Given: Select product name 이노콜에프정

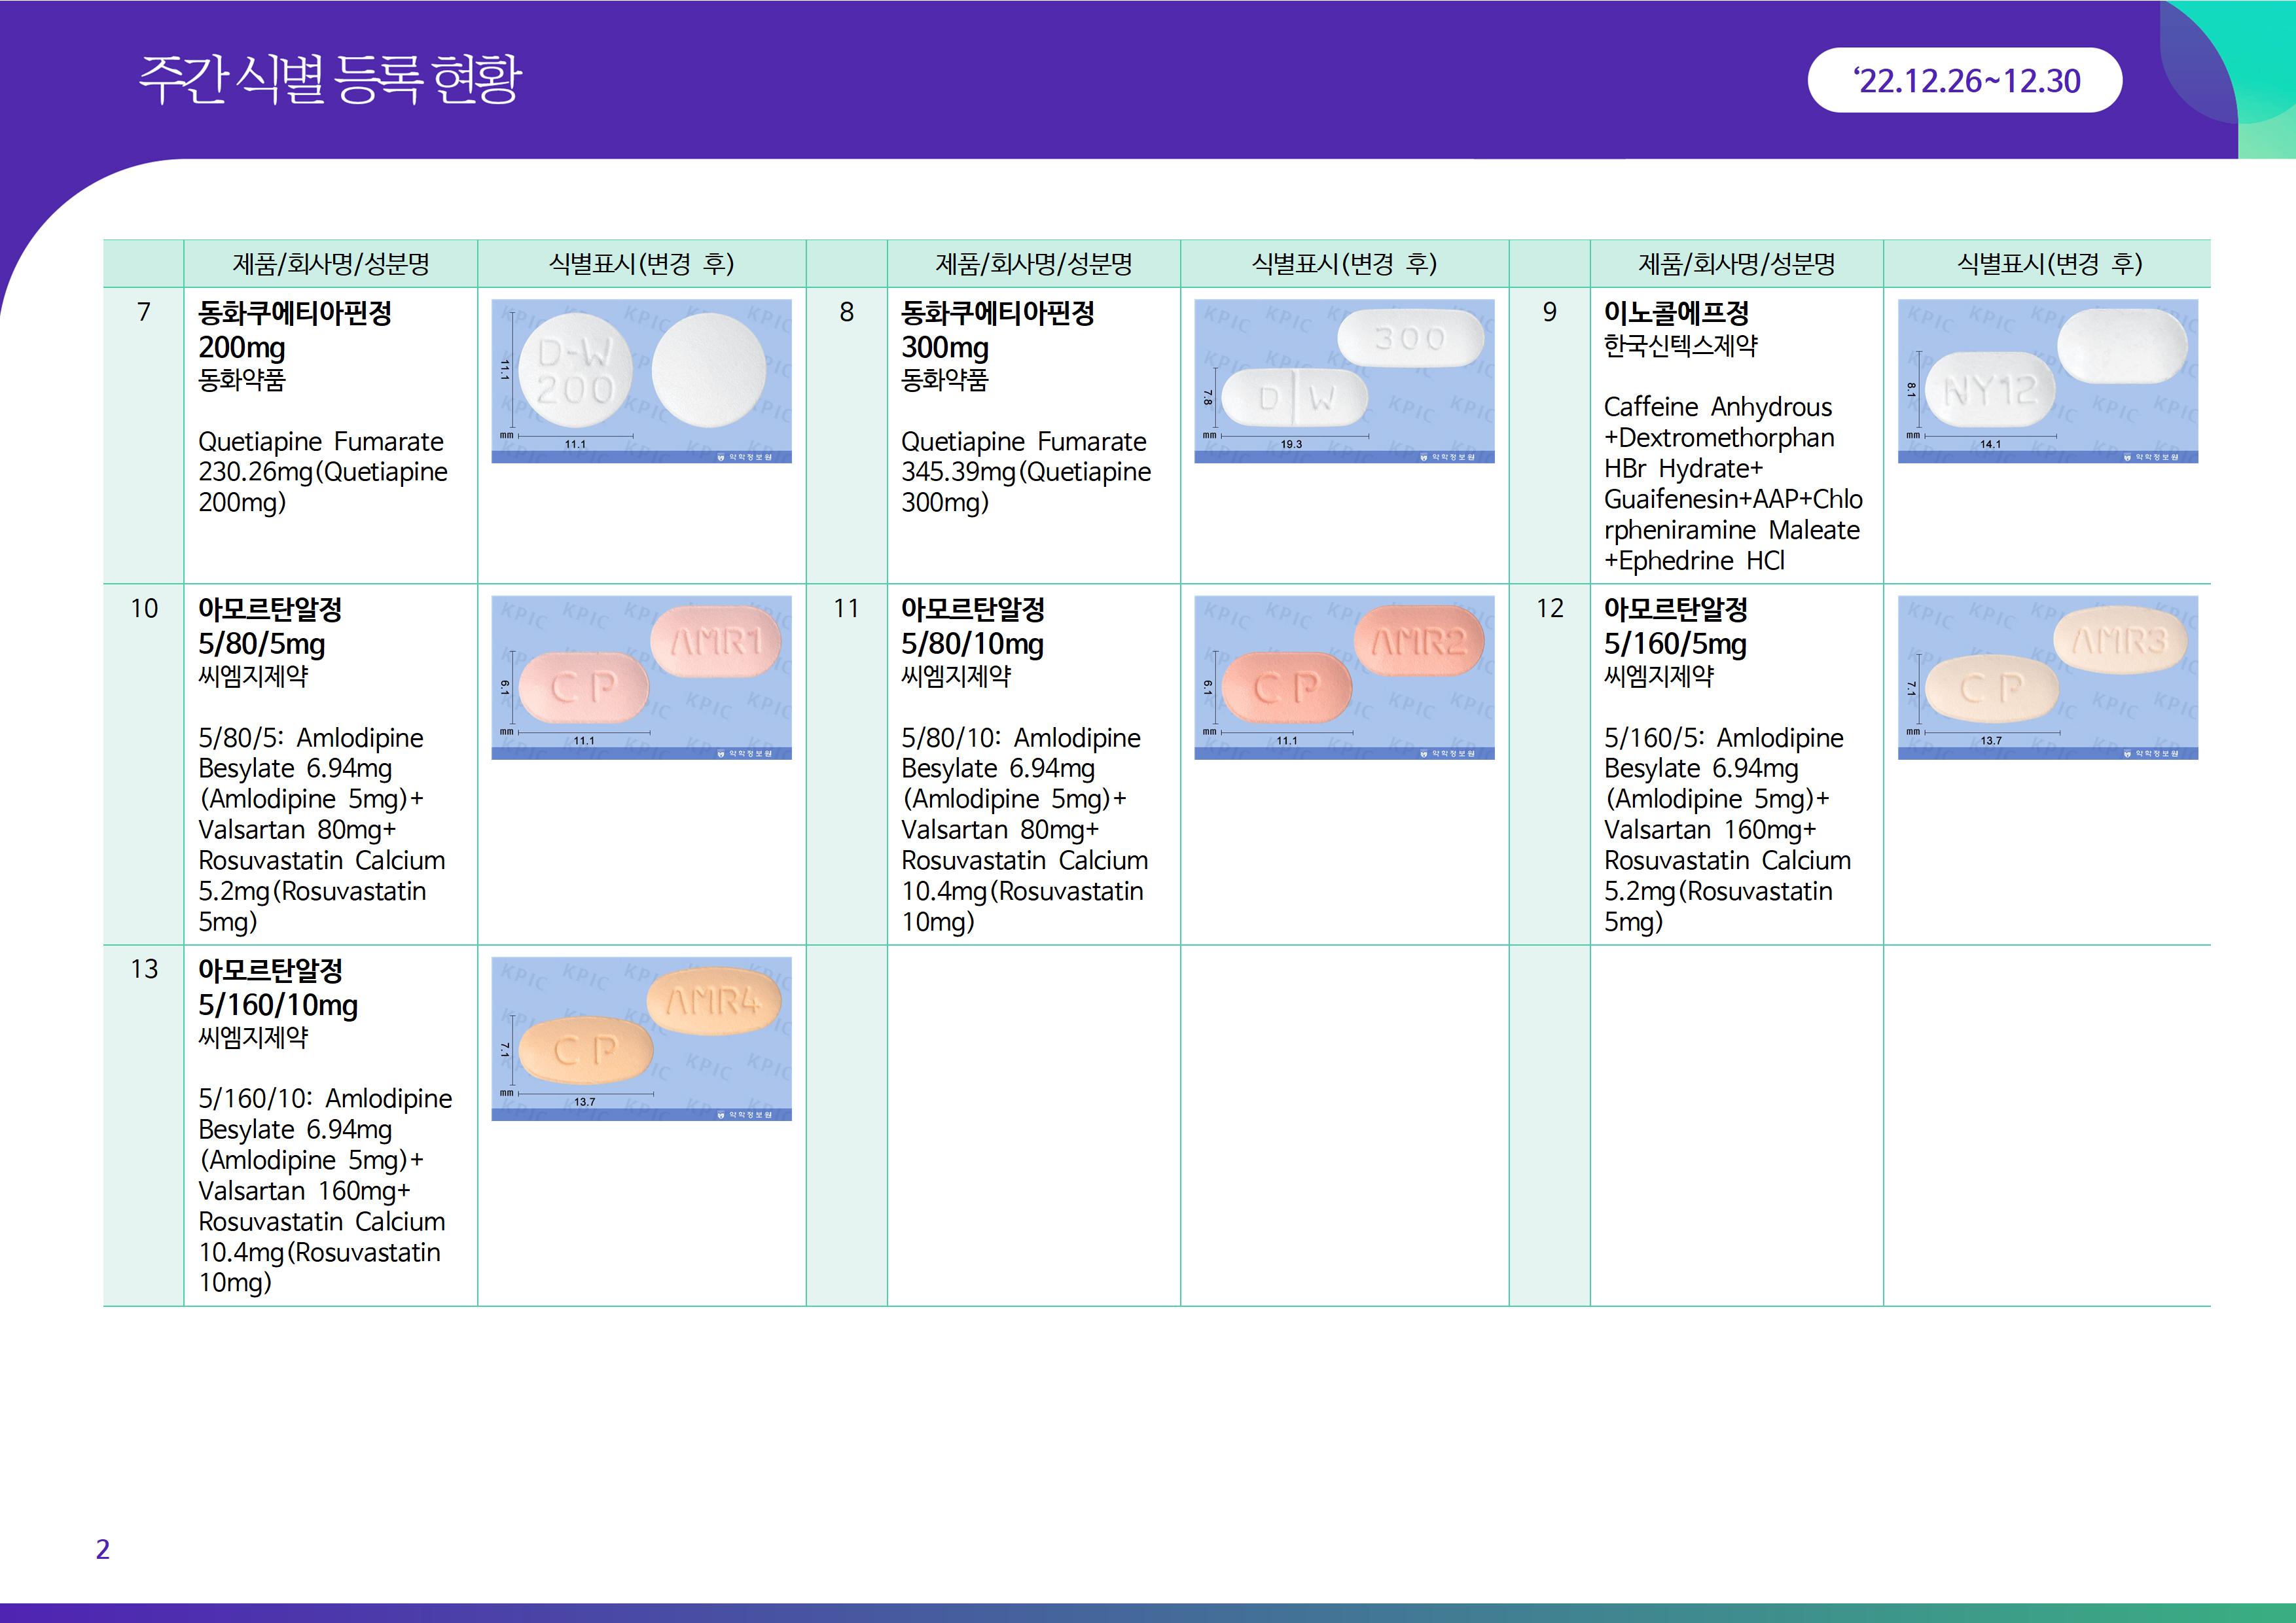Looking at the screenshot, I should 1676,313.
